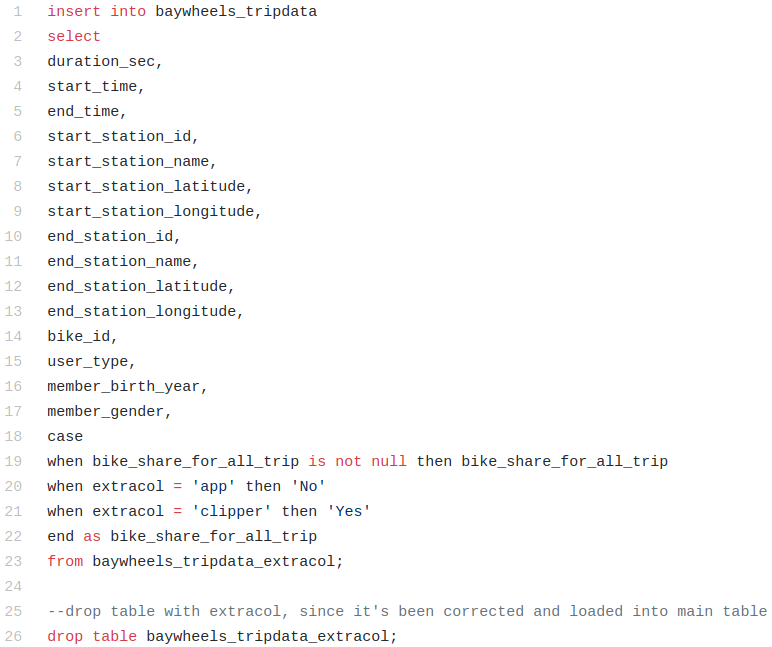The height and width of the screenshot is (647, 772).
Task: Click 'drop table' keywords on line 26
Action: [92, 637]
